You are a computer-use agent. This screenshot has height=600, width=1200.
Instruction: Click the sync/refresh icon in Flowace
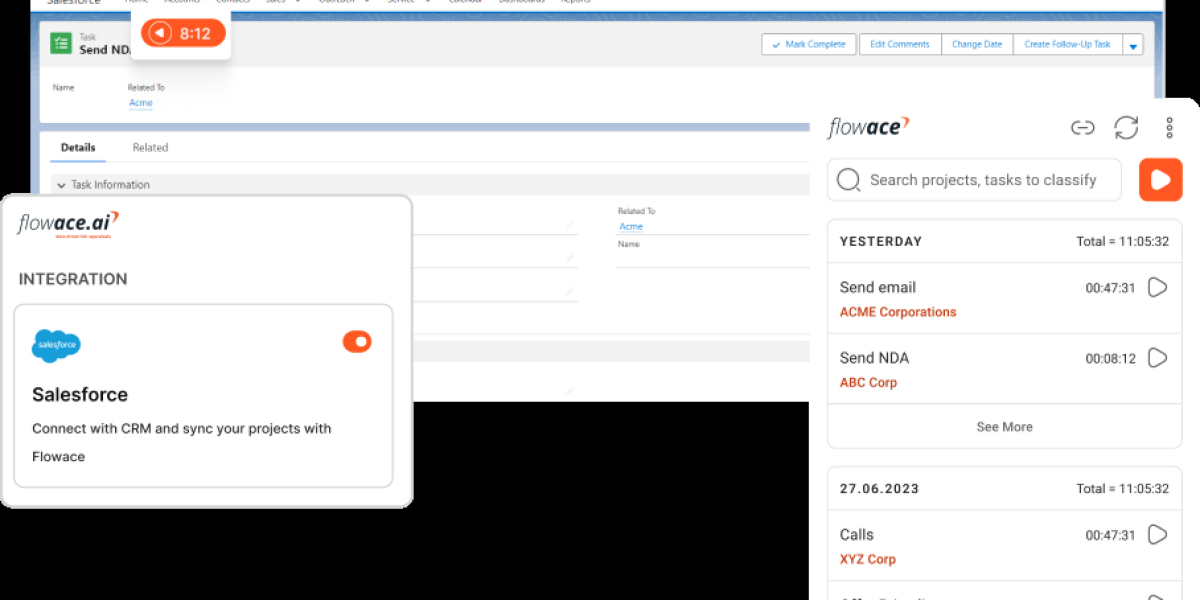pyautogui.click(x=1126, y=128)
